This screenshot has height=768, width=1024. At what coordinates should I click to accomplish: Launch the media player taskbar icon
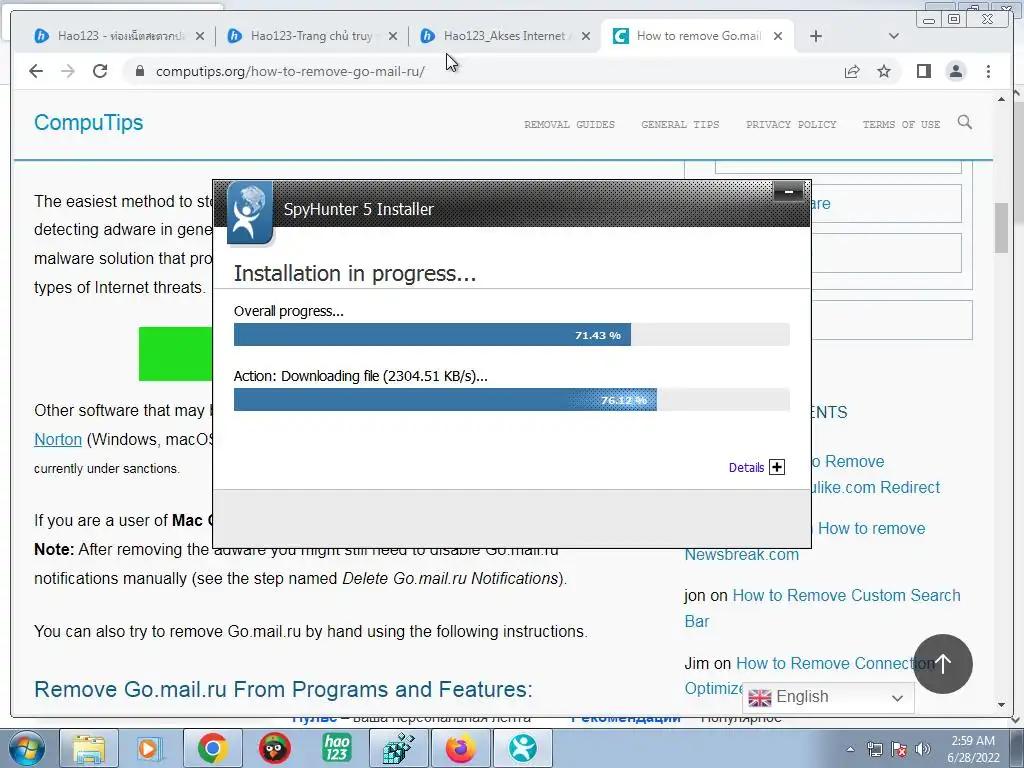150,748
